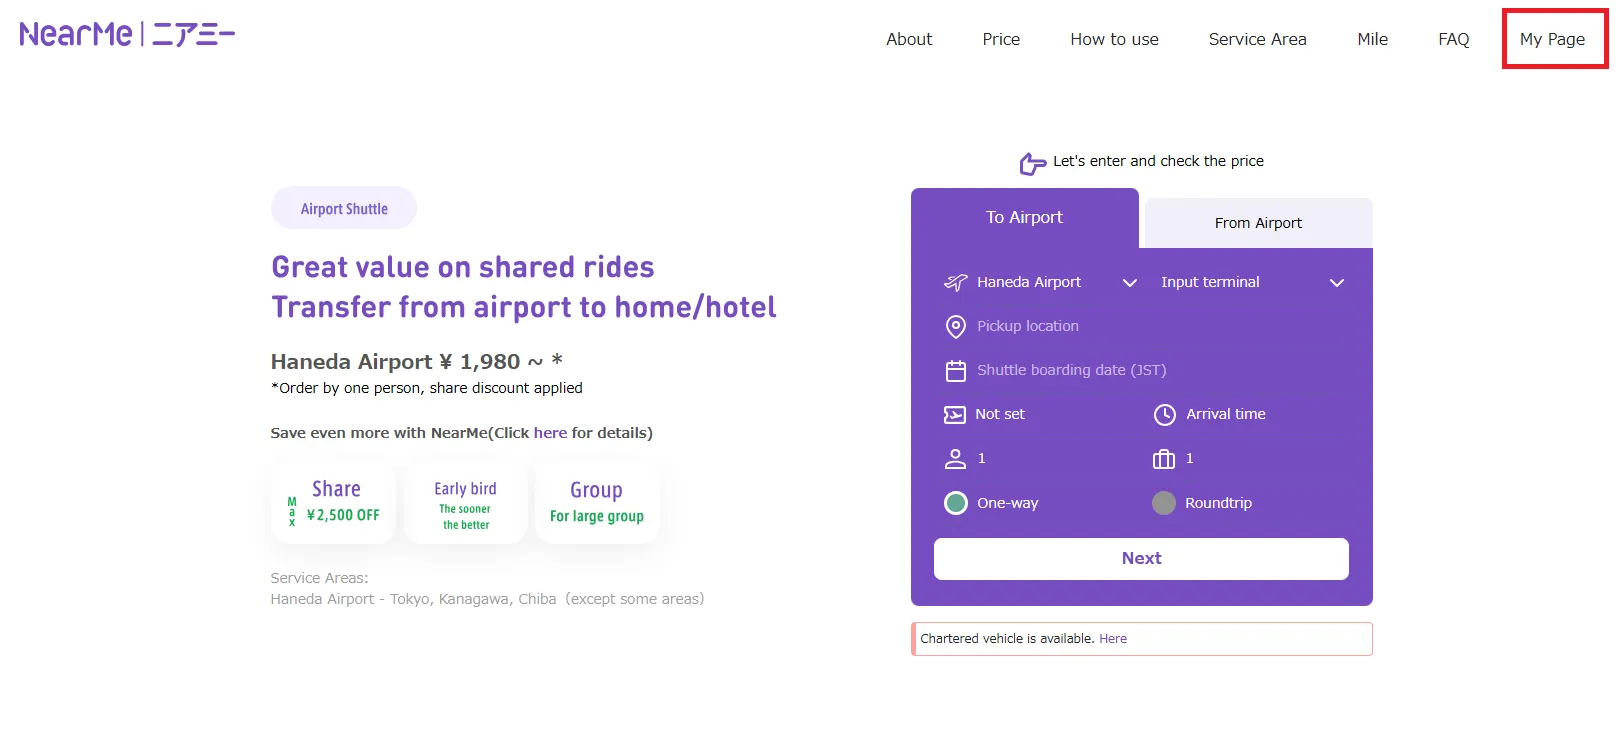Click the luggage suitcase count icon
The width and height of the screenshot is (1622, 740).
(1164, 459)
